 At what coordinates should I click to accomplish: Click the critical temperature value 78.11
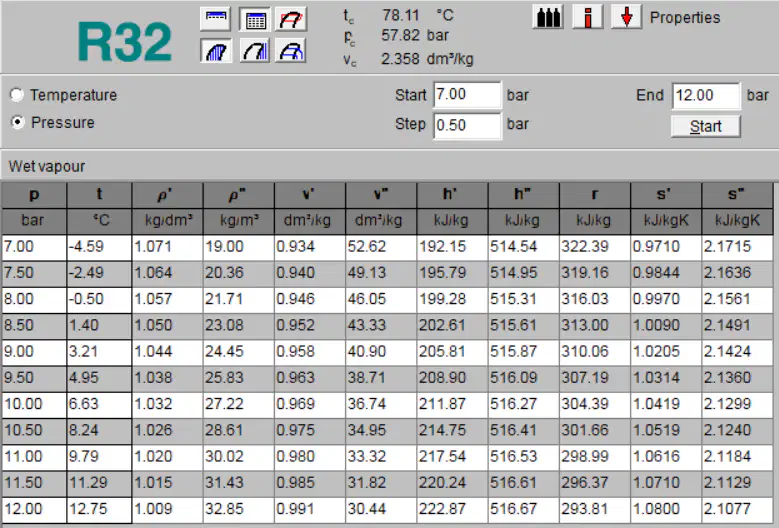400,15
